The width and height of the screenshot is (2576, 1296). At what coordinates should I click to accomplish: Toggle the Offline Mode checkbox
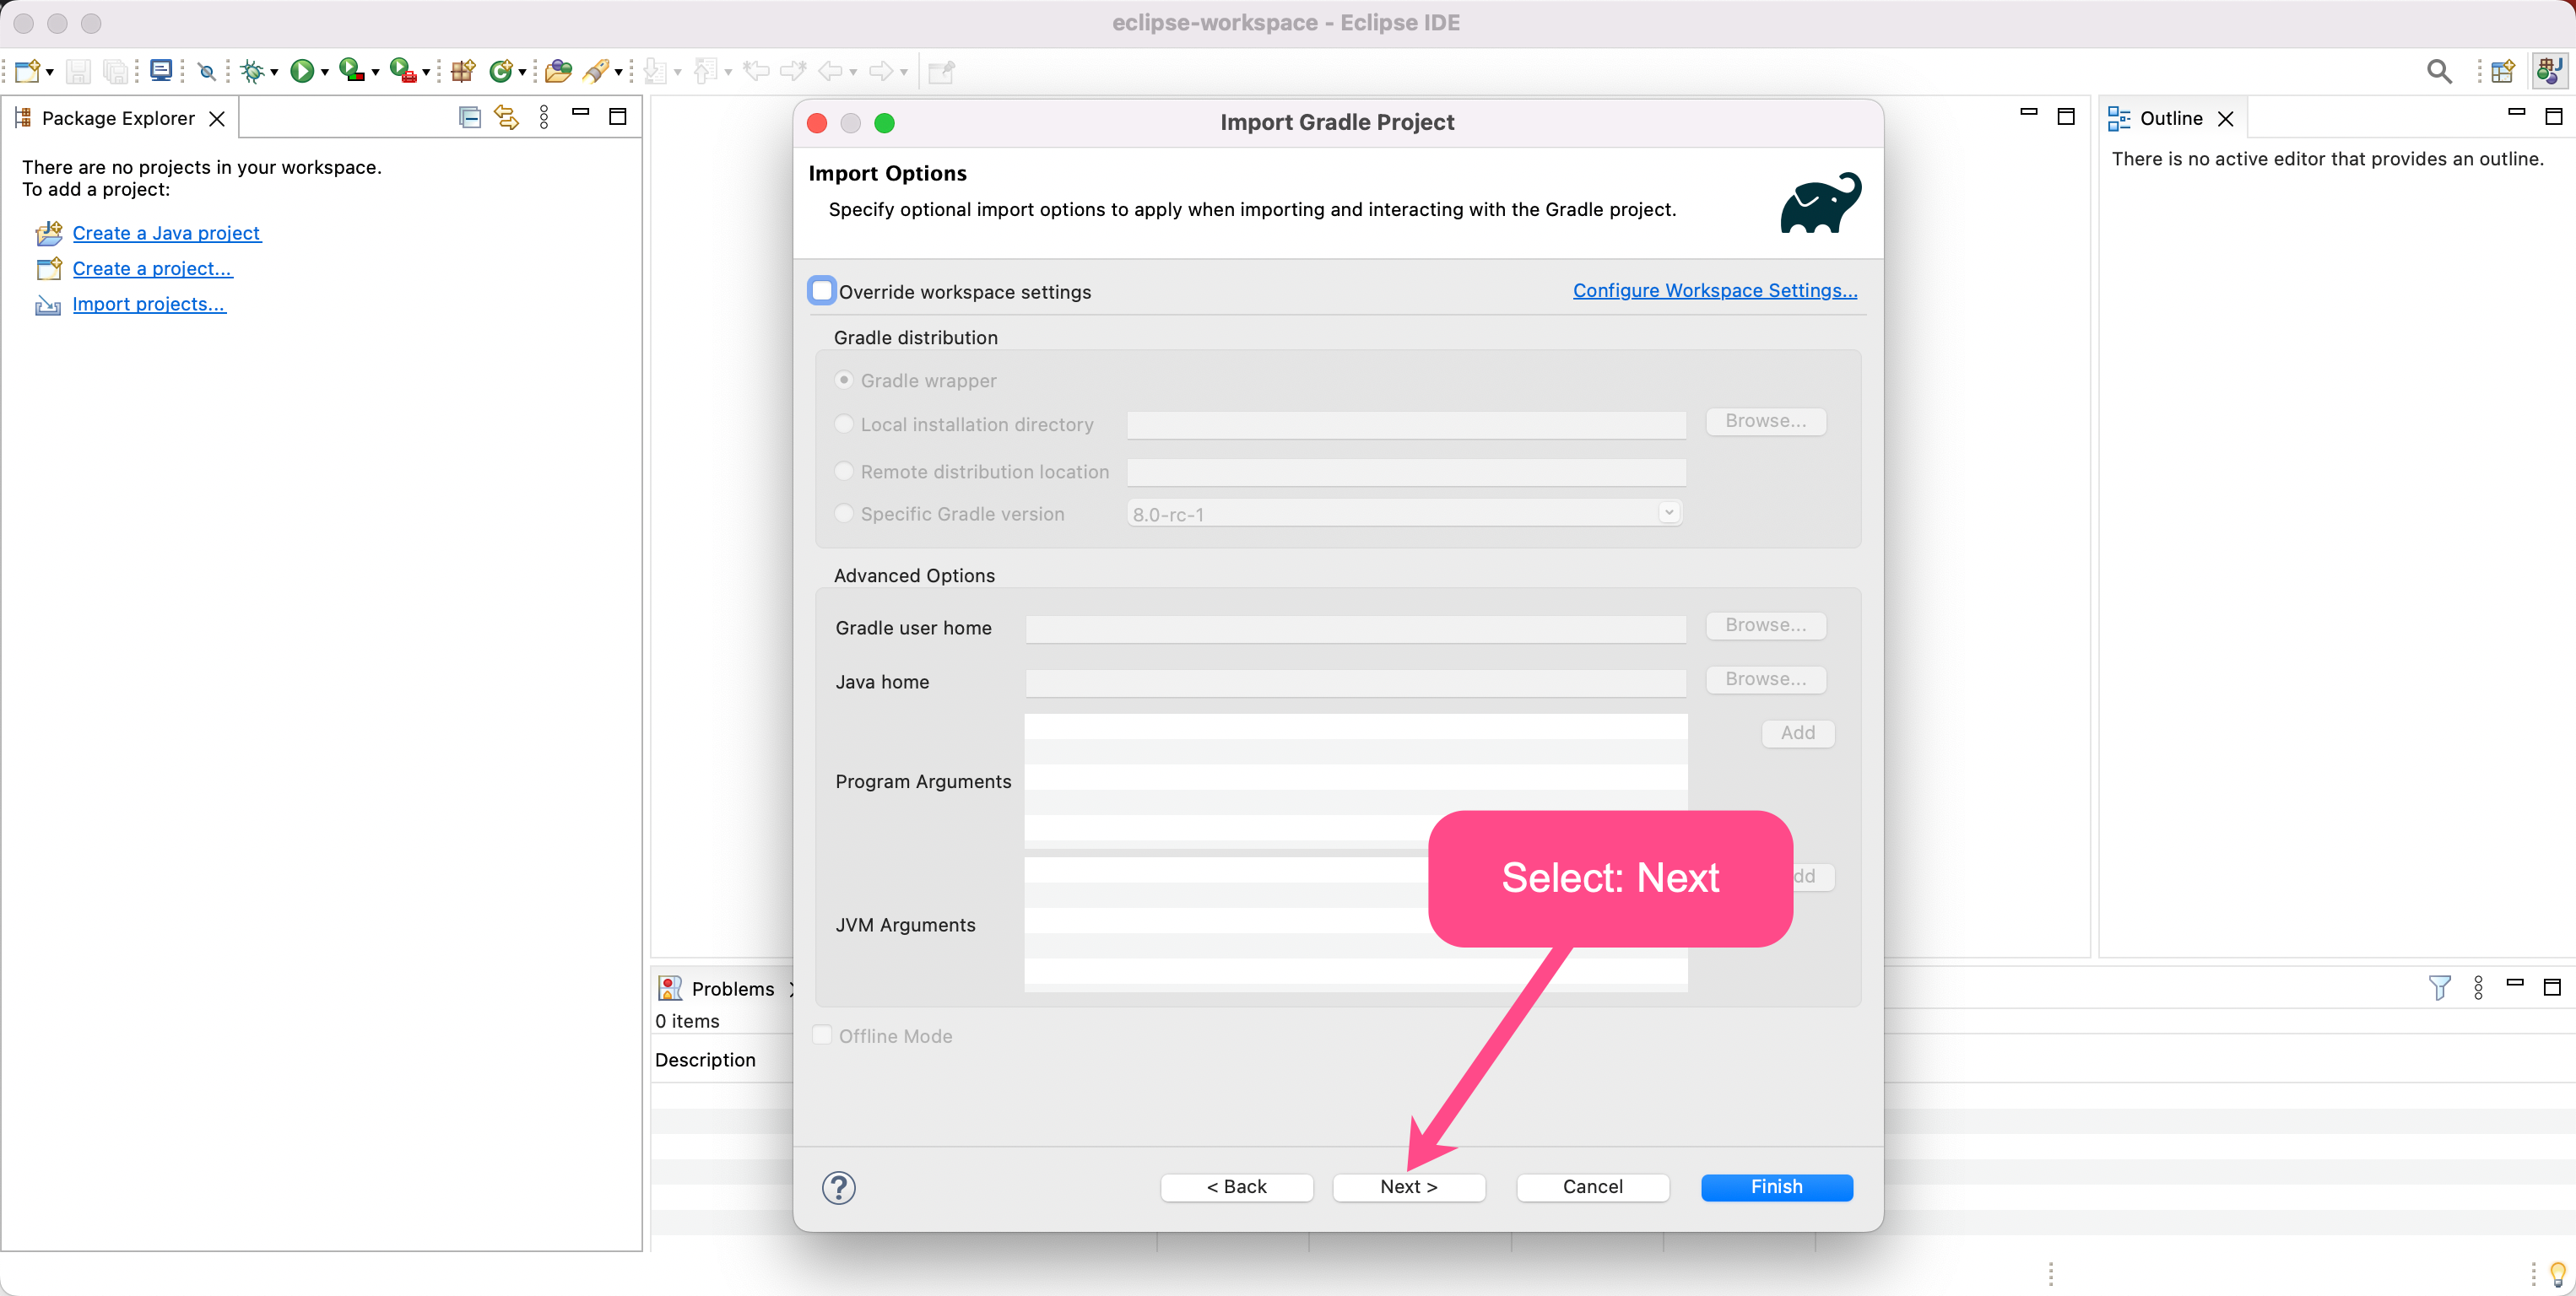click(x=822, y=1035)
